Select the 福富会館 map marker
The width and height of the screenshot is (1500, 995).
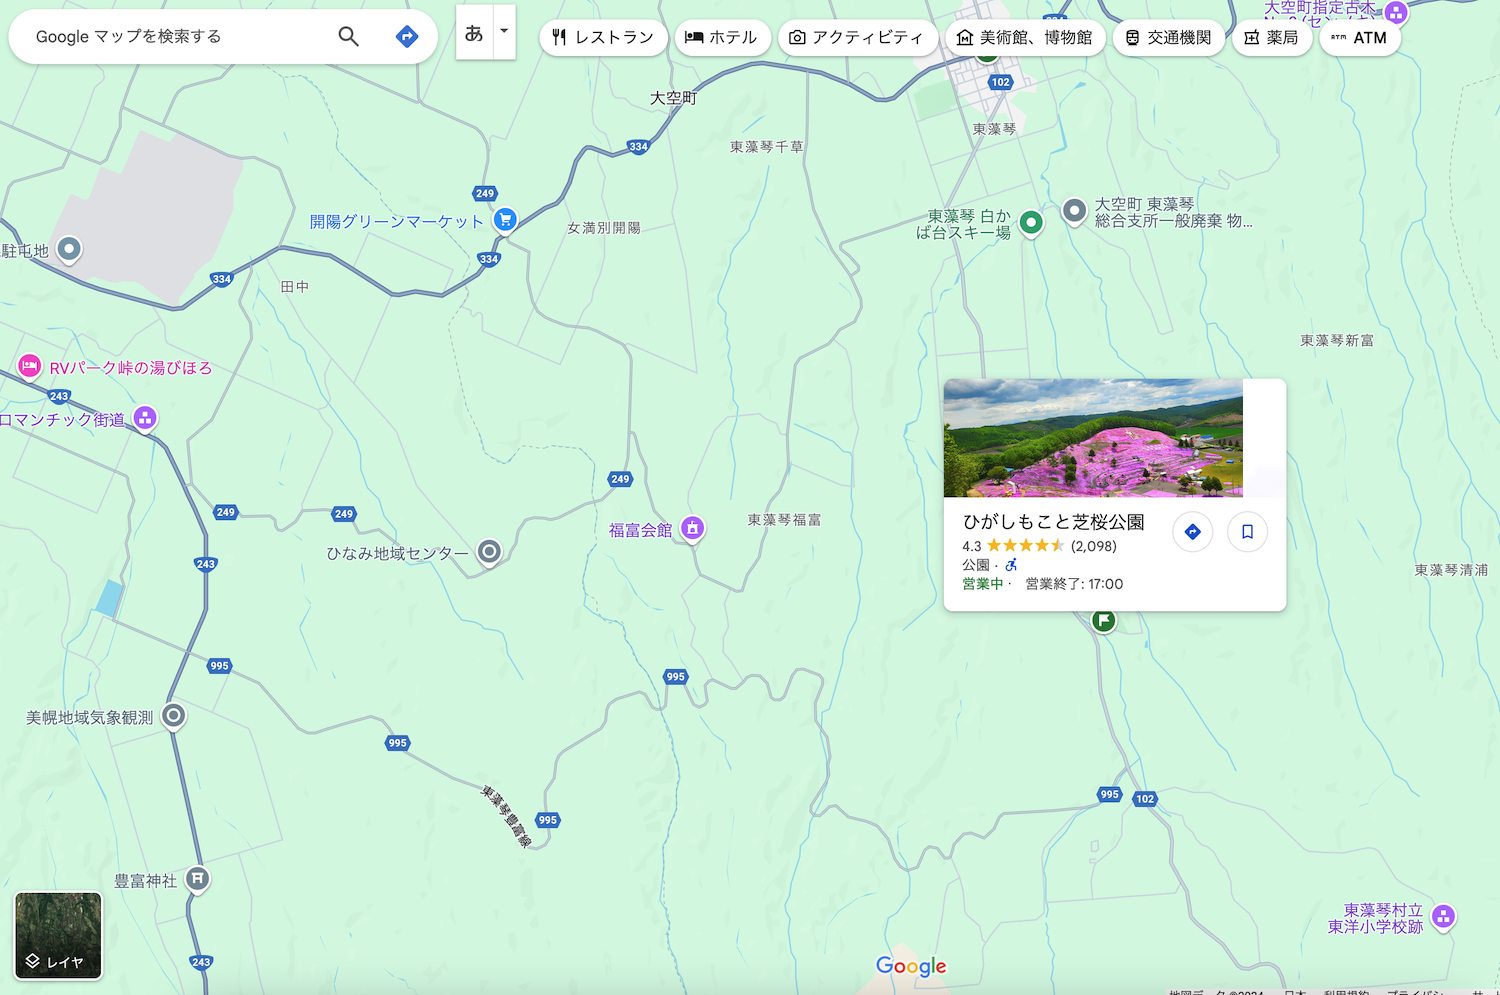[692, 528]
